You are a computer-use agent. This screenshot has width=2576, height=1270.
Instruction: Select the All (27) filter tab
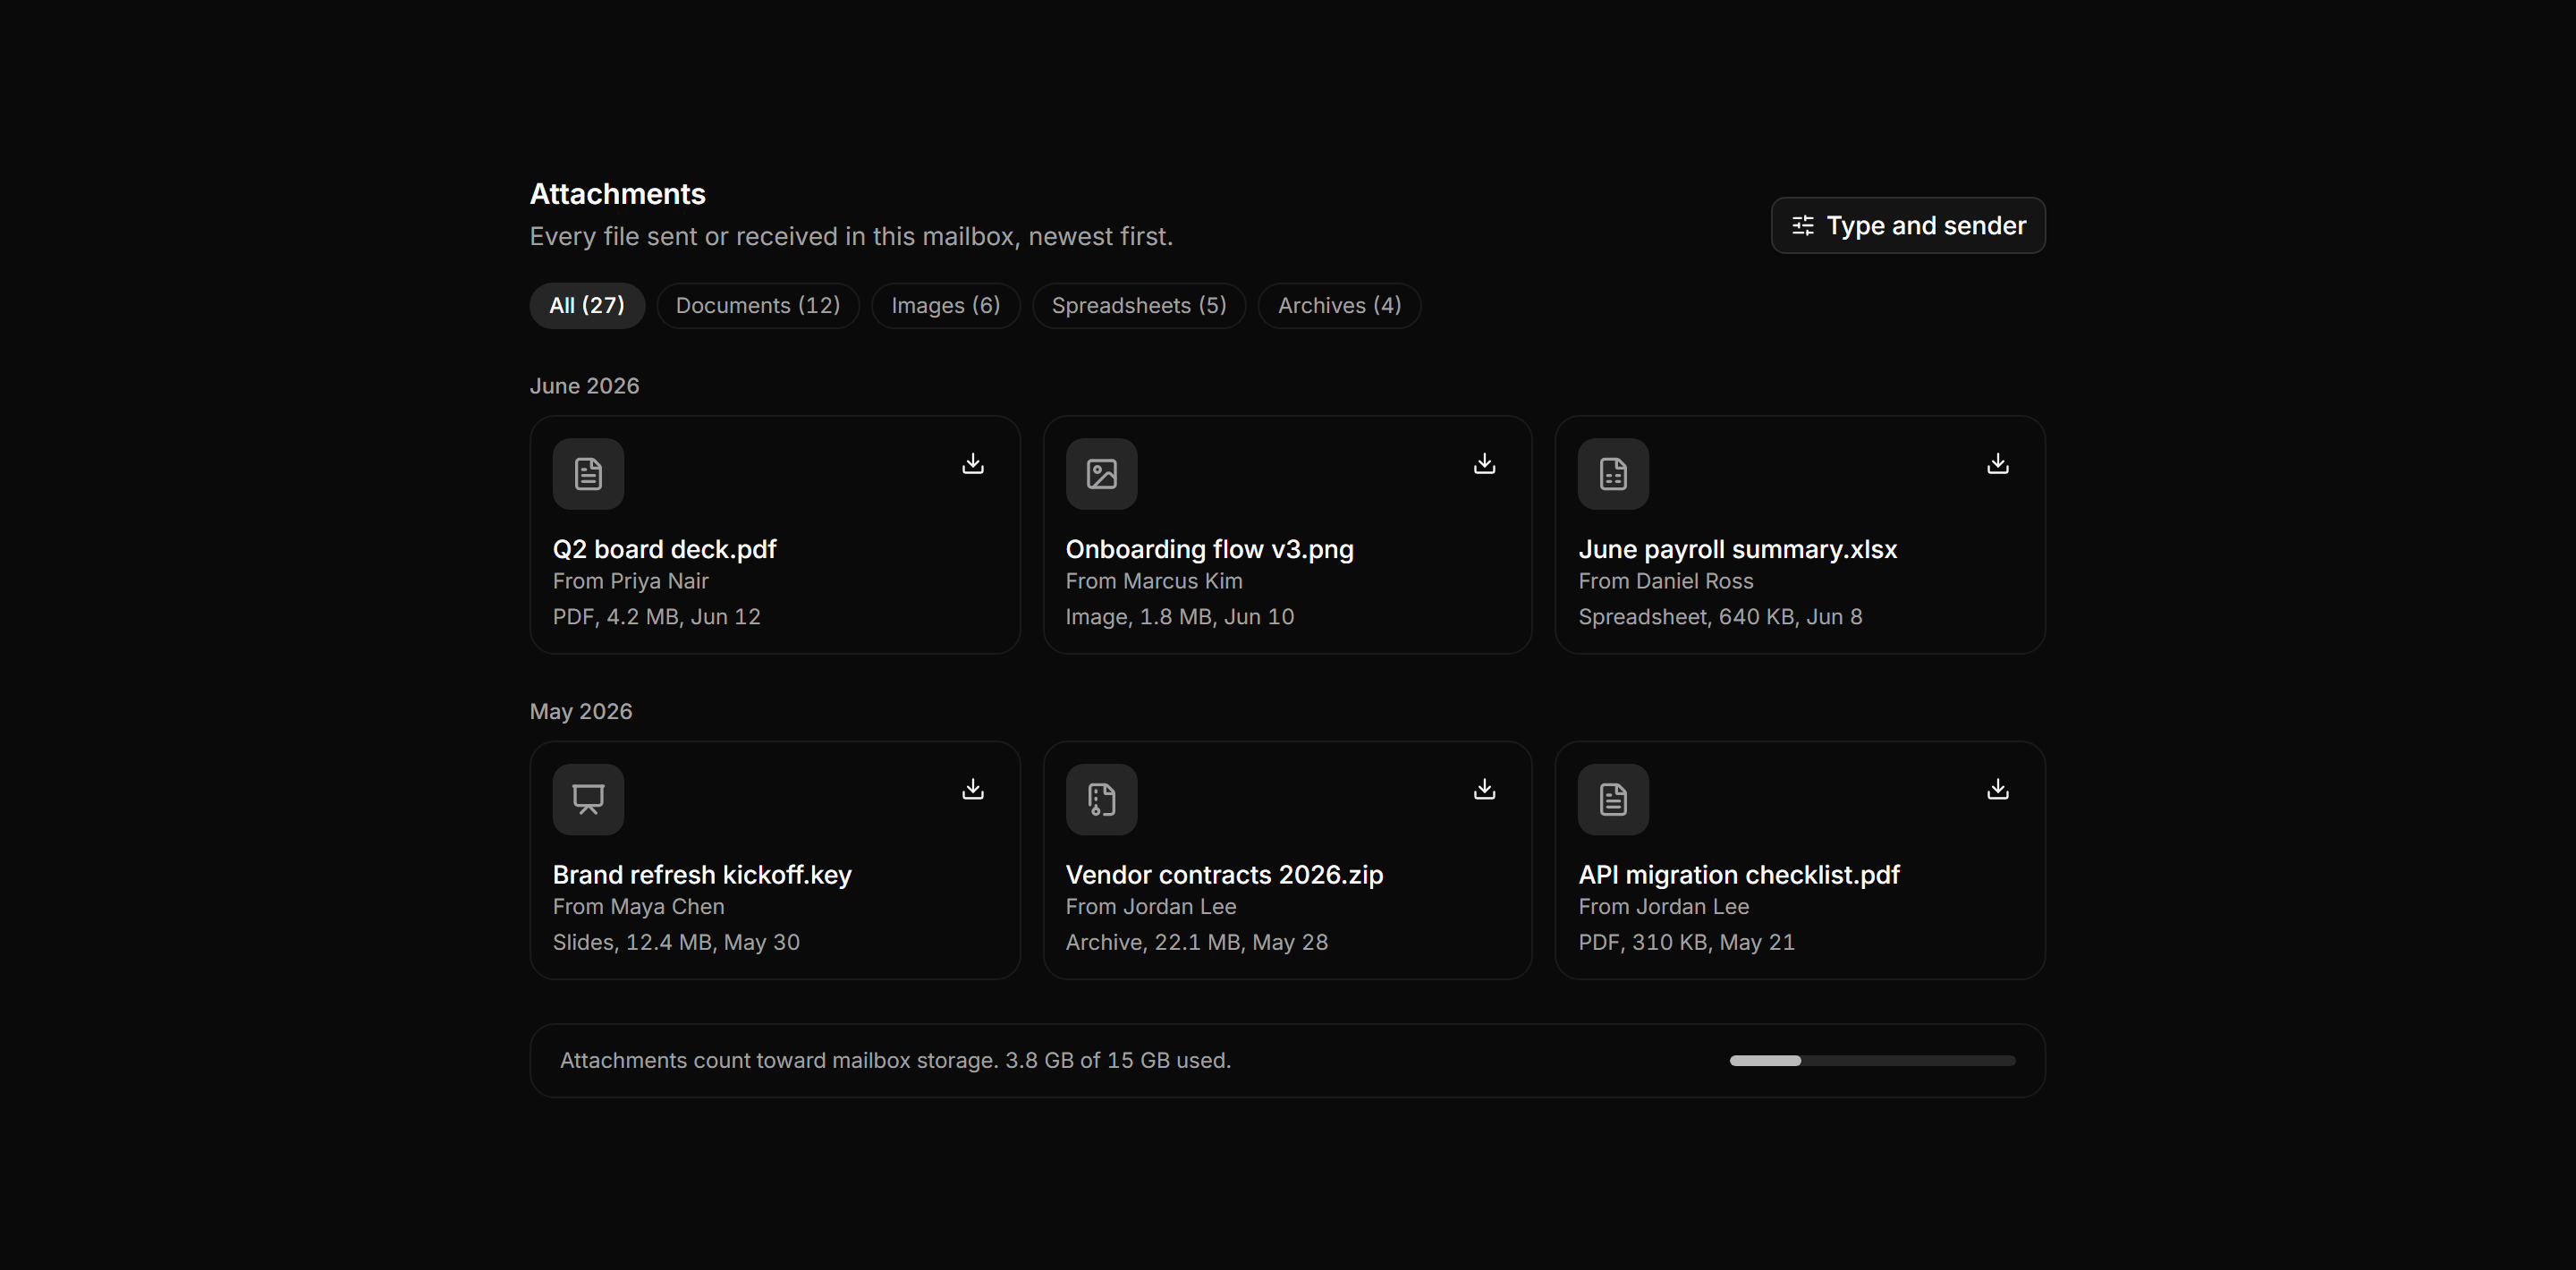coord(587,306)
